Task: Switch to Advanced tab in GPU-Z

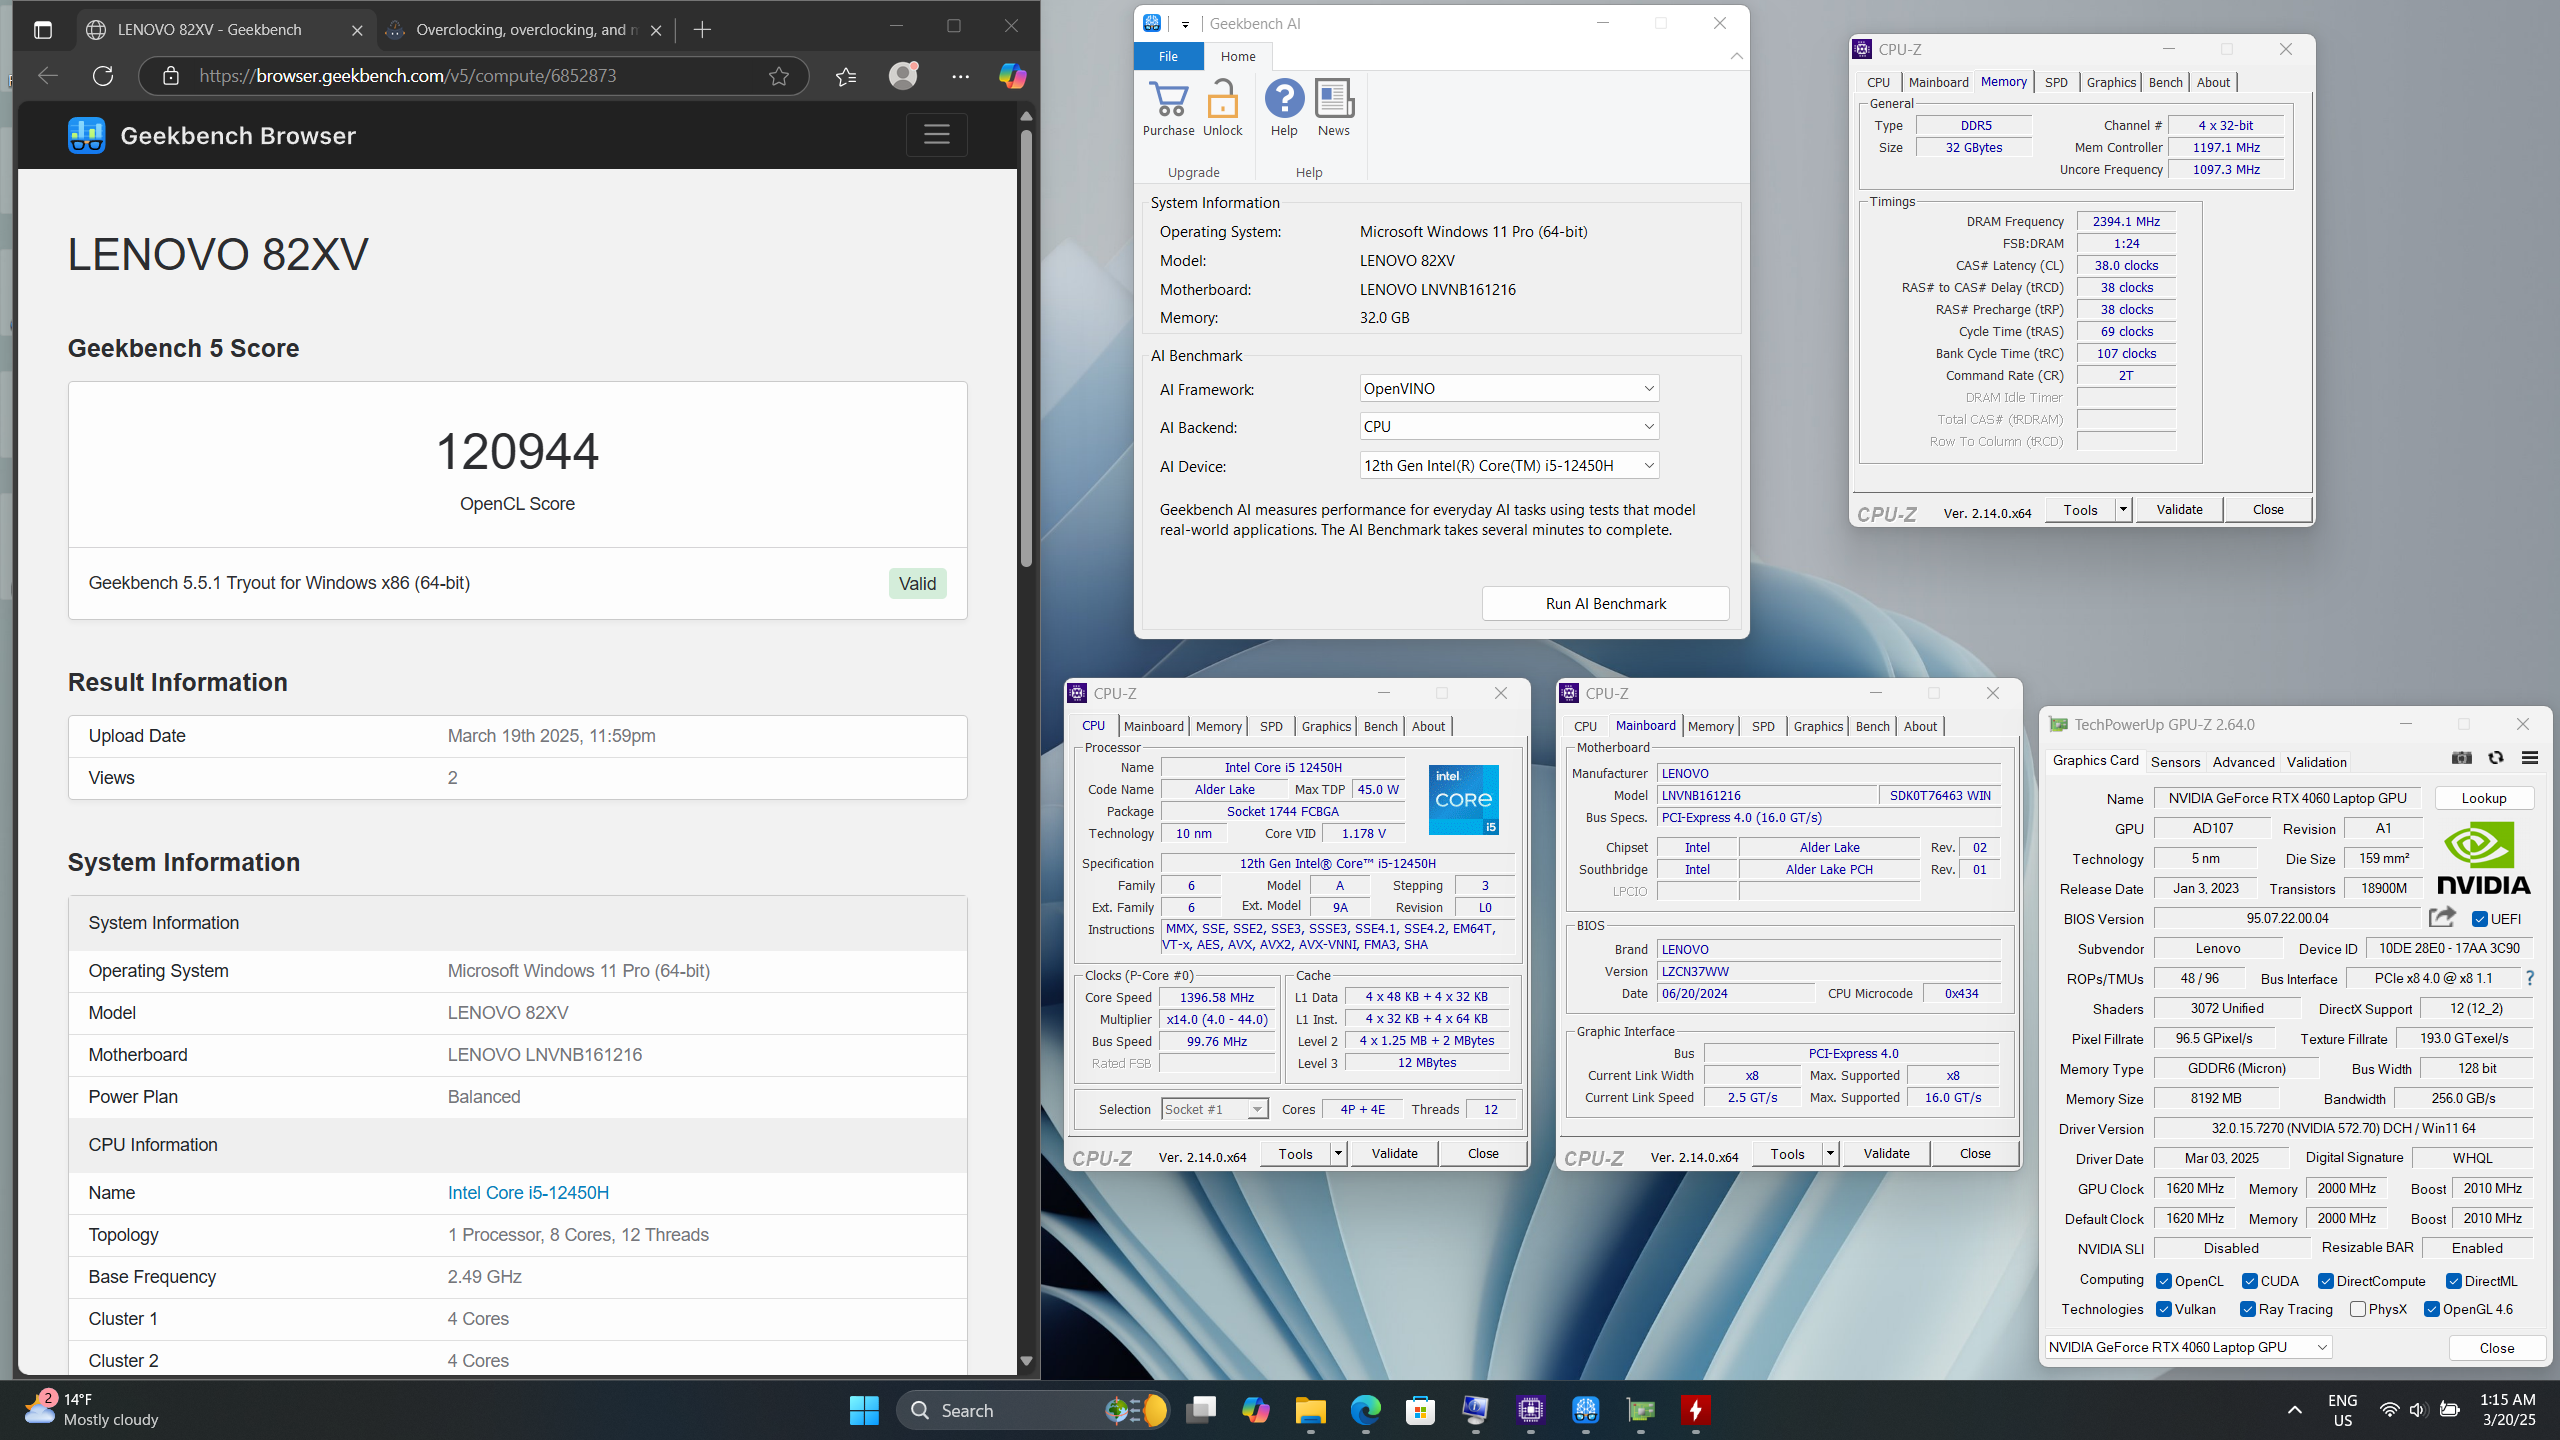Action: click(2243, 761)
